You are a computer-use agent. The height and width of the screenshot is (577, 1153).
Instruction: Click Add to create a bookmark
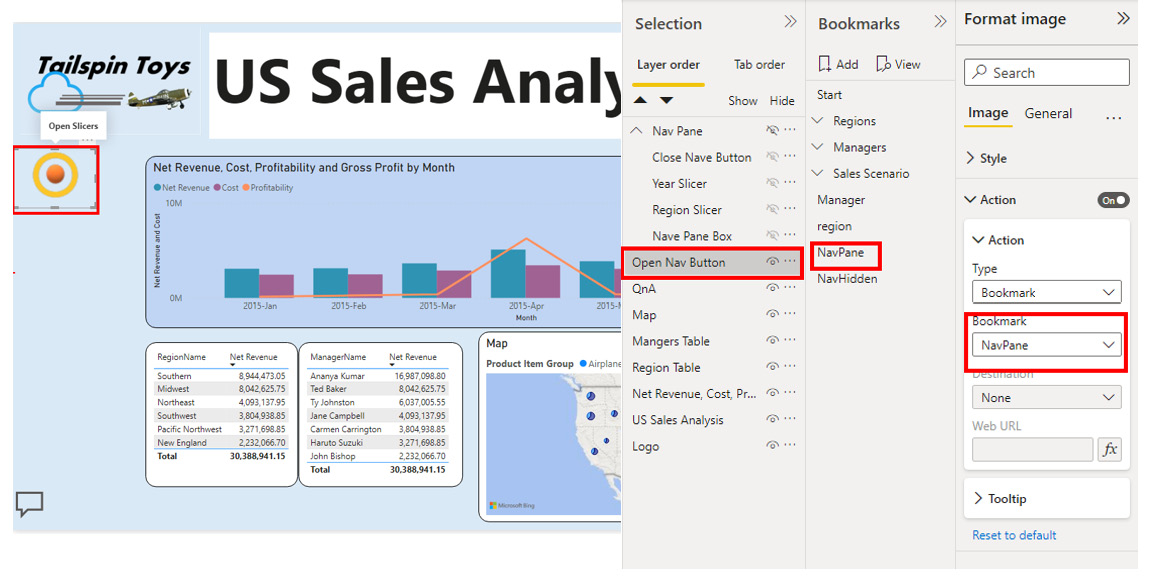click(838, 64)
